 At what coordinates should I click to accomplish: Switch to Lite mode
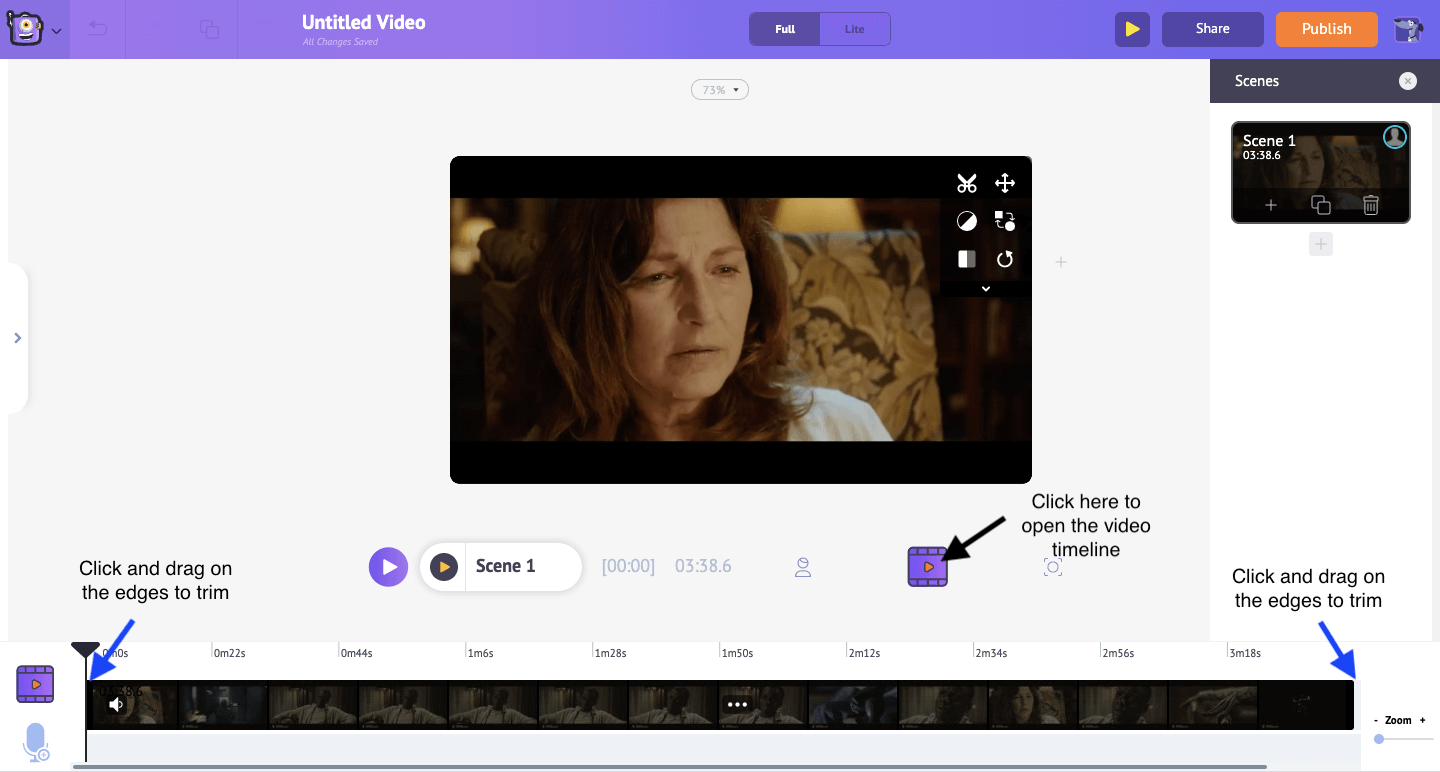(x=854, y=29)
